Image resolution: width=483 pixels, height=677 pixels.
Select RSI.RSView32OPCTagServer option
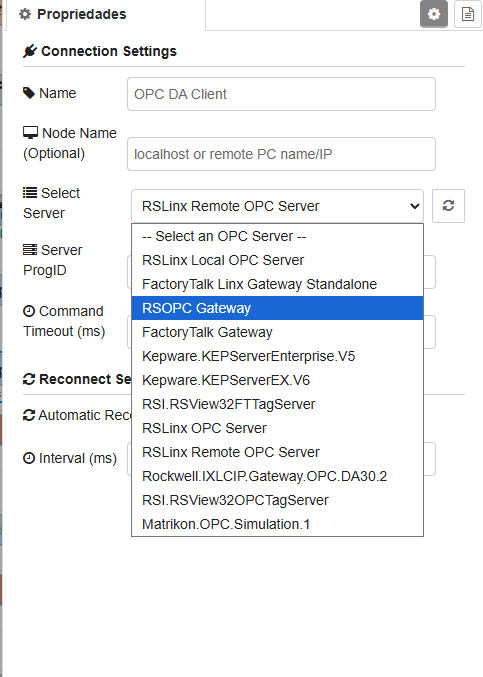[x=278, y=500]
